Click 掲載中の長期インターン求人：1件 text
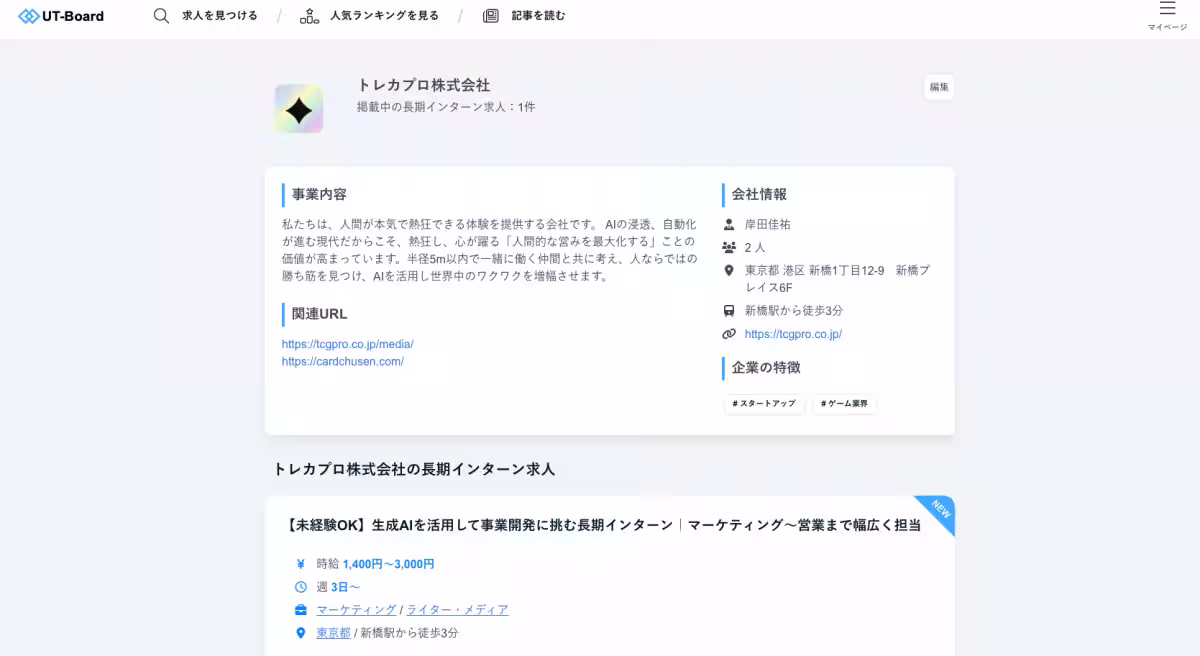 point(446,107)
